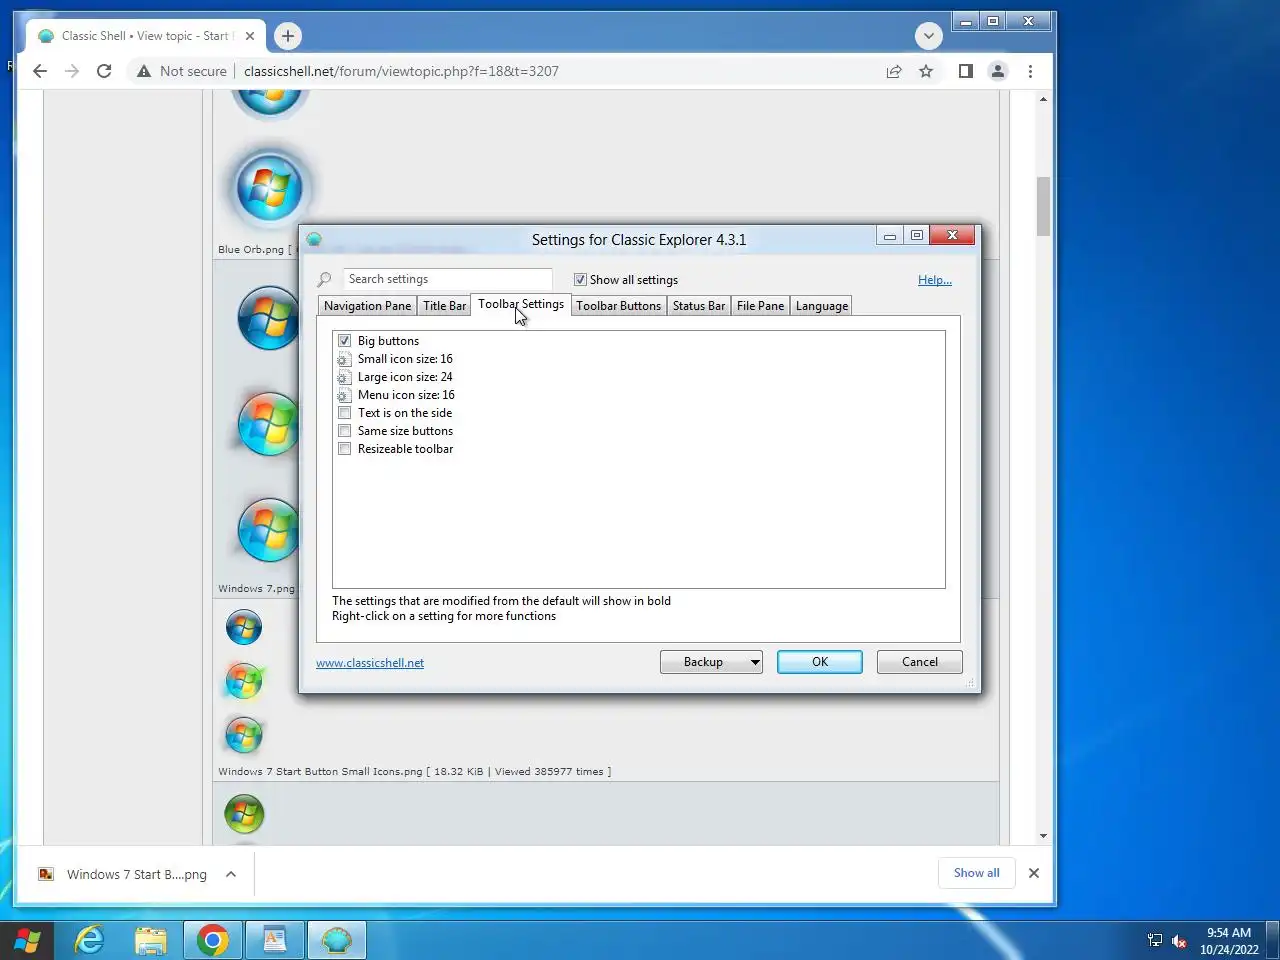Reload the Classic Shell page
The height and width of the screenshot is (960, 1280).
(104, 71)
